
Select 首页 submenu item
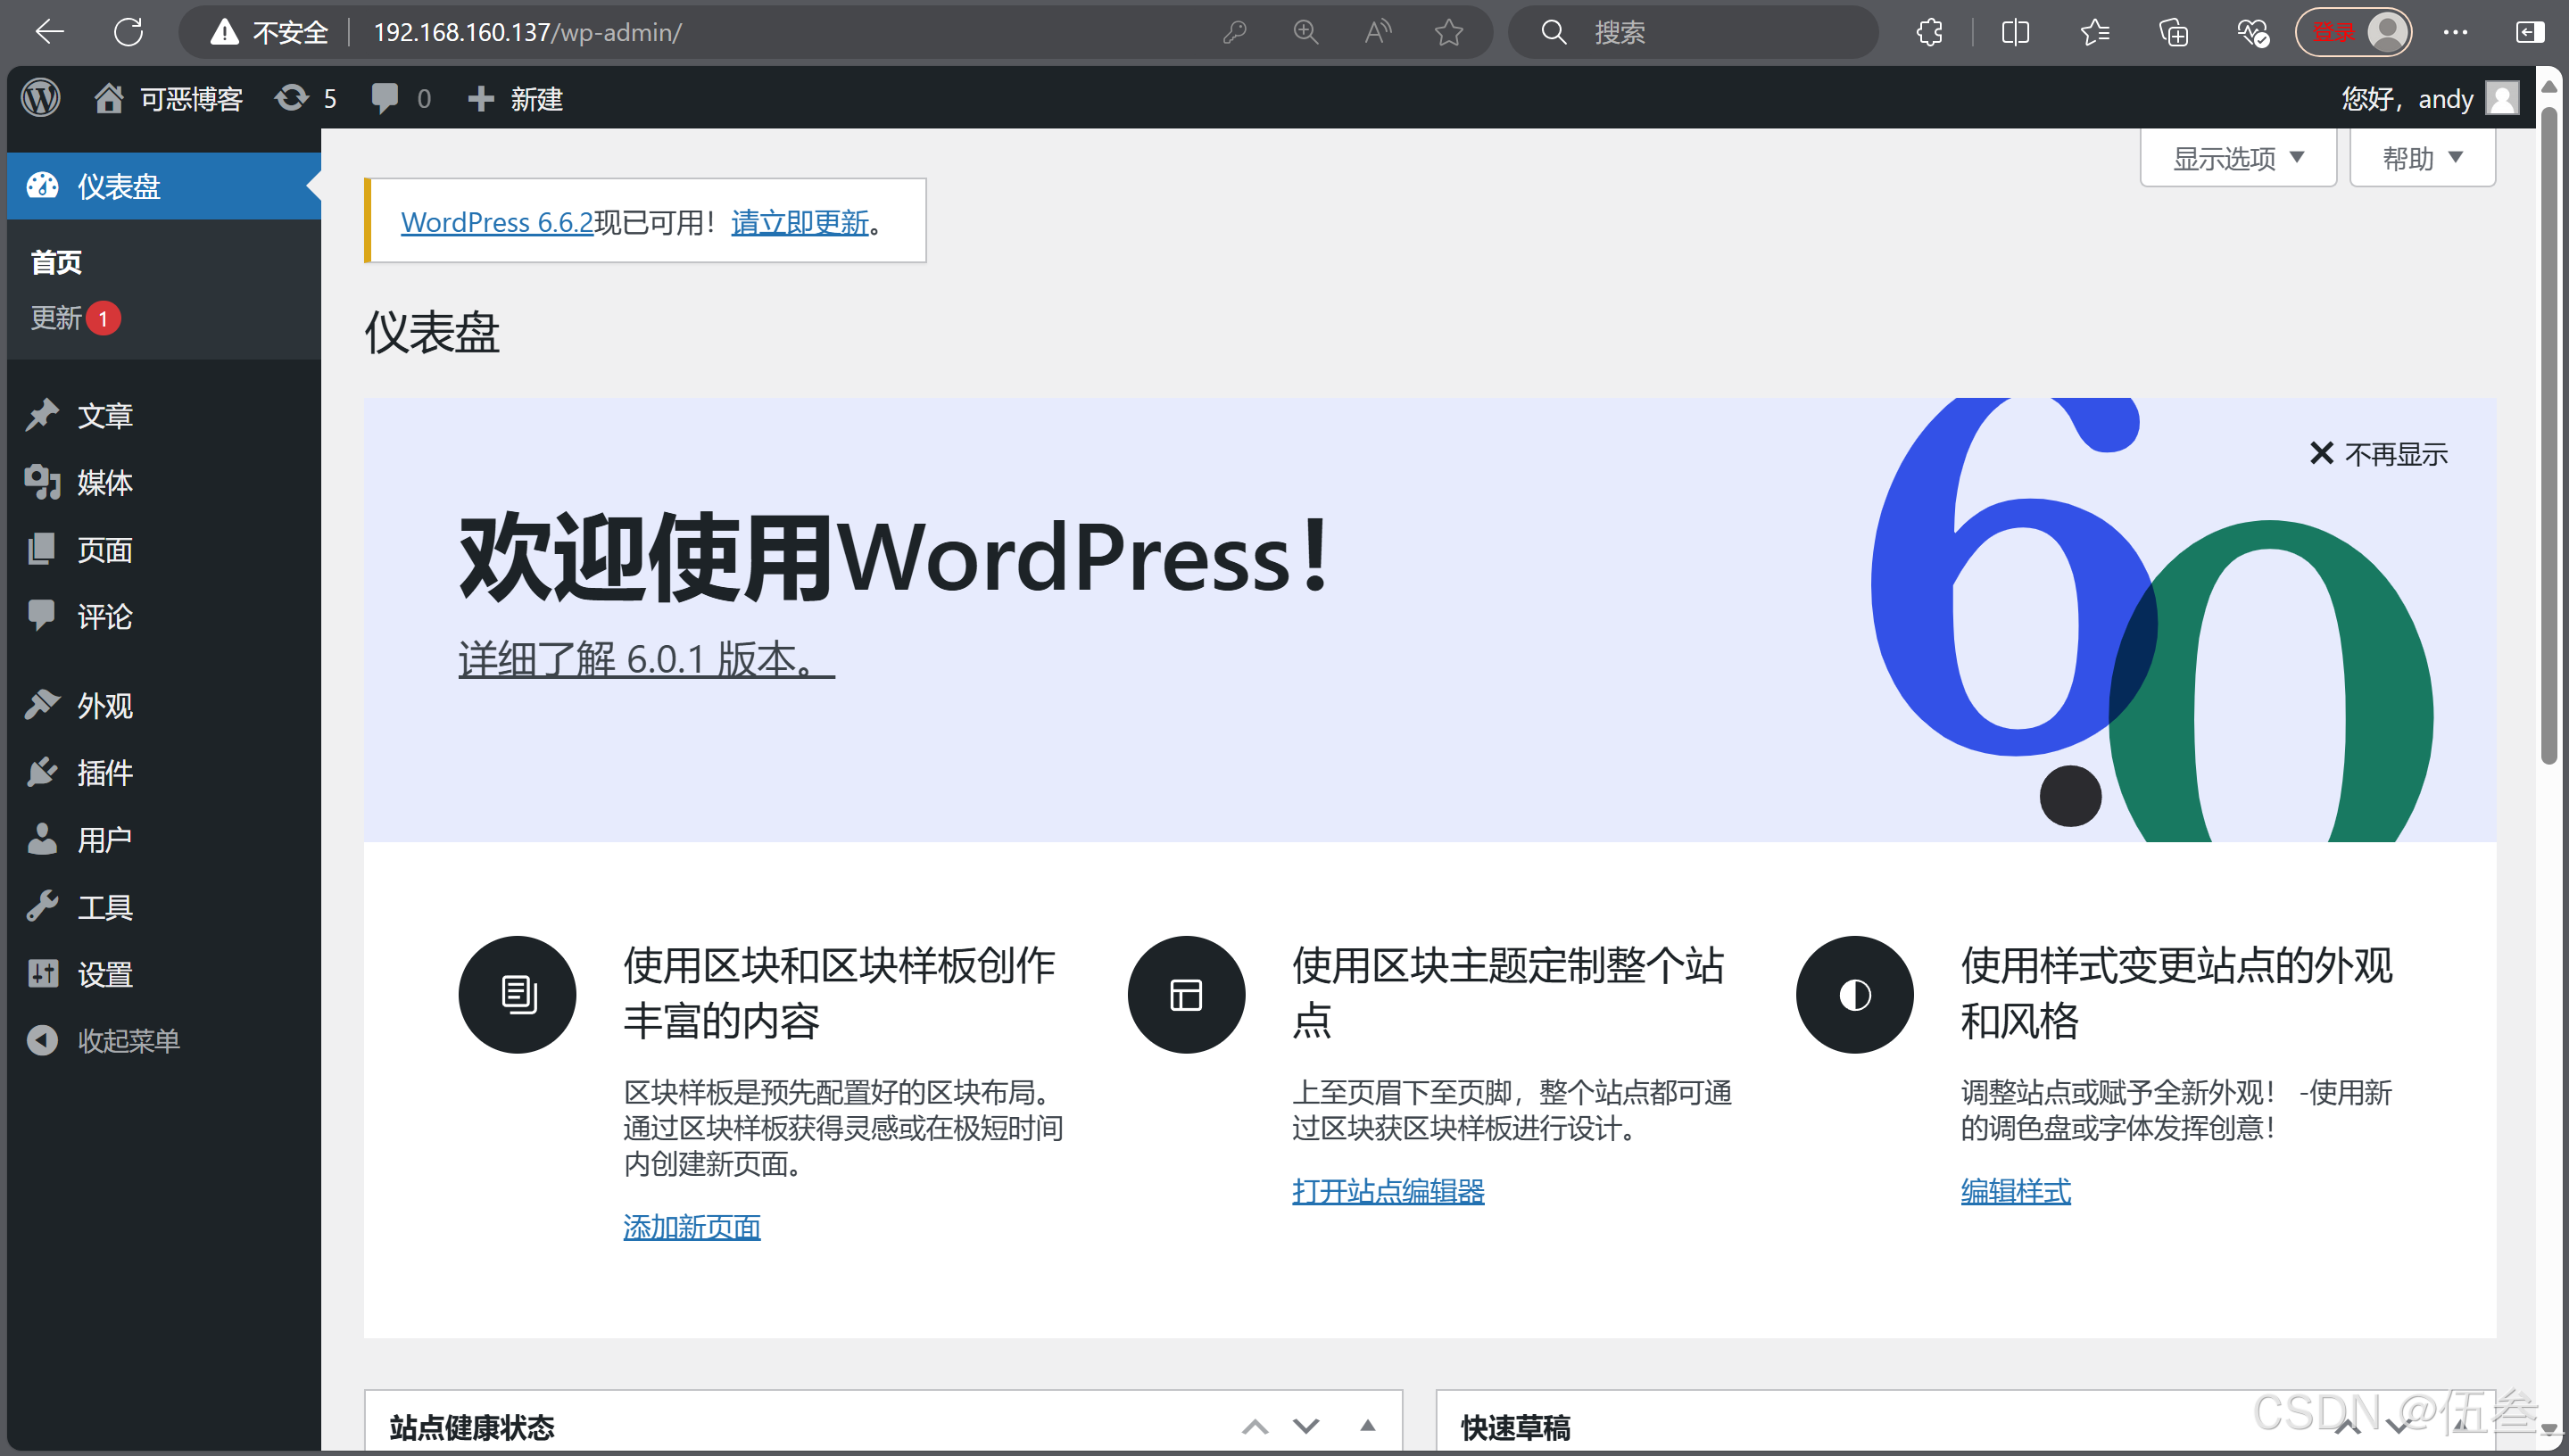tap(56, 262)
